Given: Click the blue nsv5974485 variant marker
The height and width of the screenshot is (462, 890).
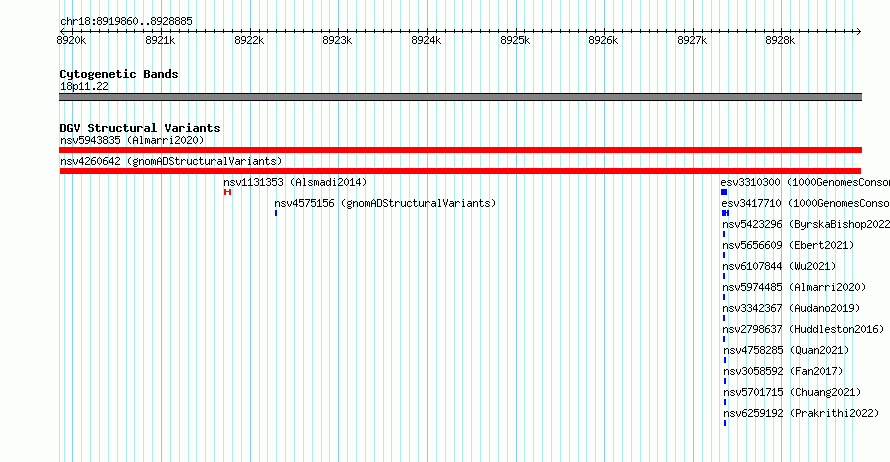Looking at the screenshot, I should [724, 297].
